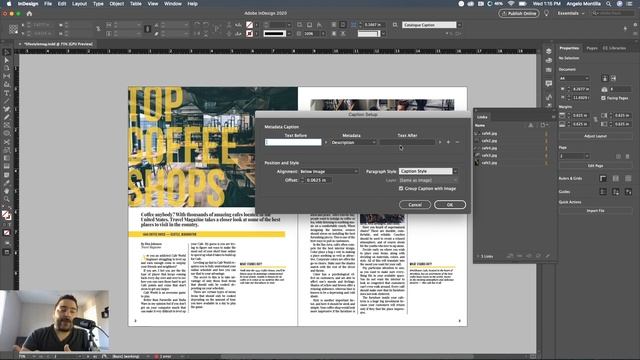Switch to the CC Libraries tab
The image size is (640, 360).
[x=615, y=48]
